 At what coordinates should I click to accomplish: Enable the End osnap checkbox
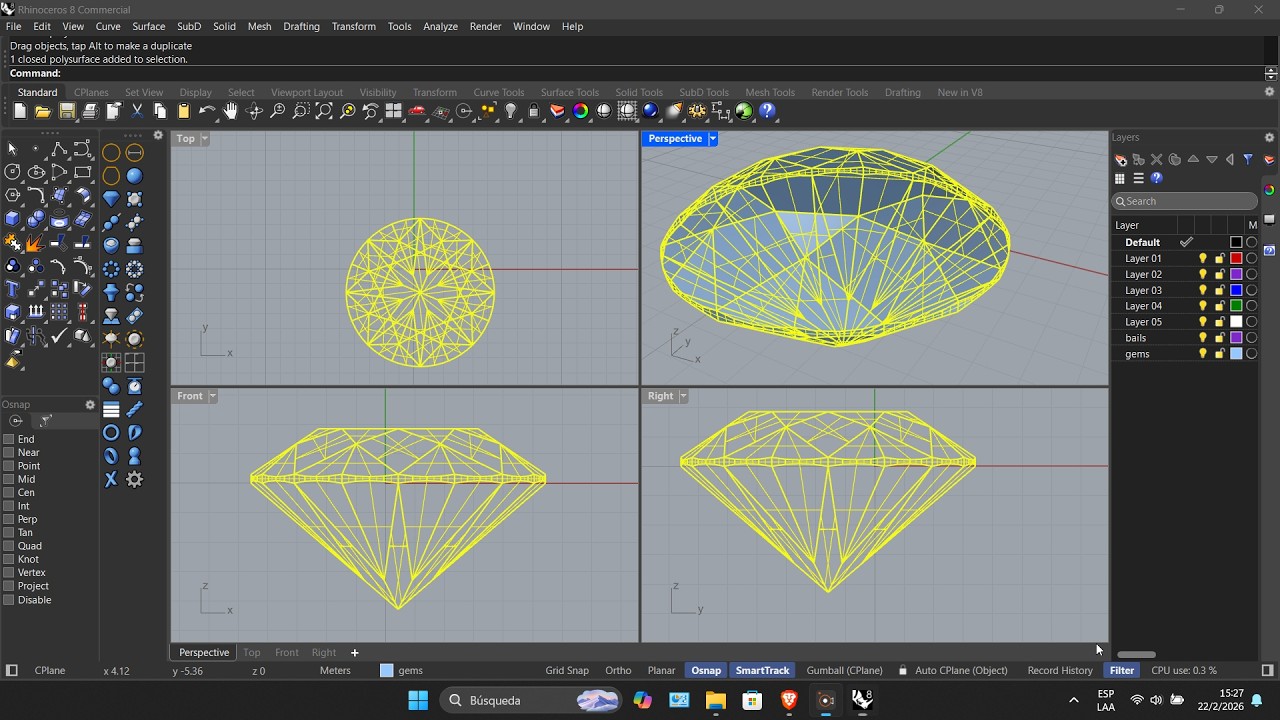[9, 439]
